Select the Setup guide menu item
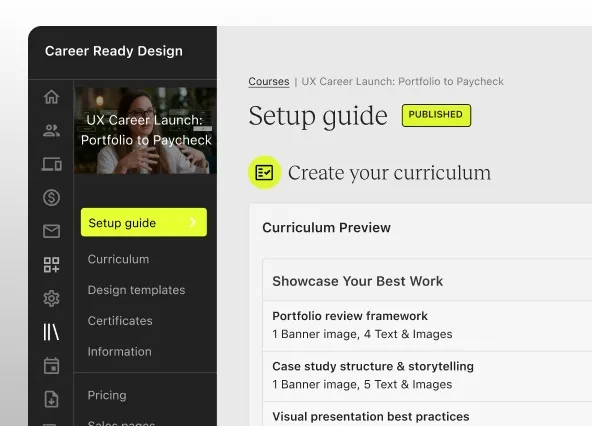The height and width of the screenshot is (426, 592). (144, 222)
